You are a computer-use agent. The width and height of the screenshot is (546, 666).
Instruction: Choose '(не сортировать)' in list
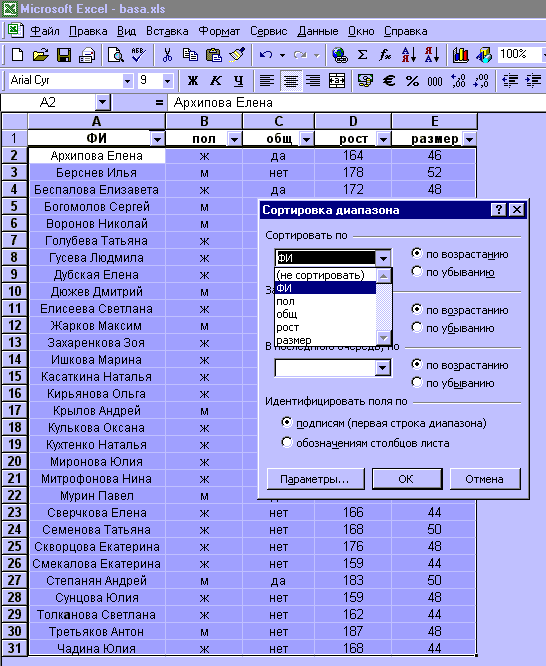325,275
